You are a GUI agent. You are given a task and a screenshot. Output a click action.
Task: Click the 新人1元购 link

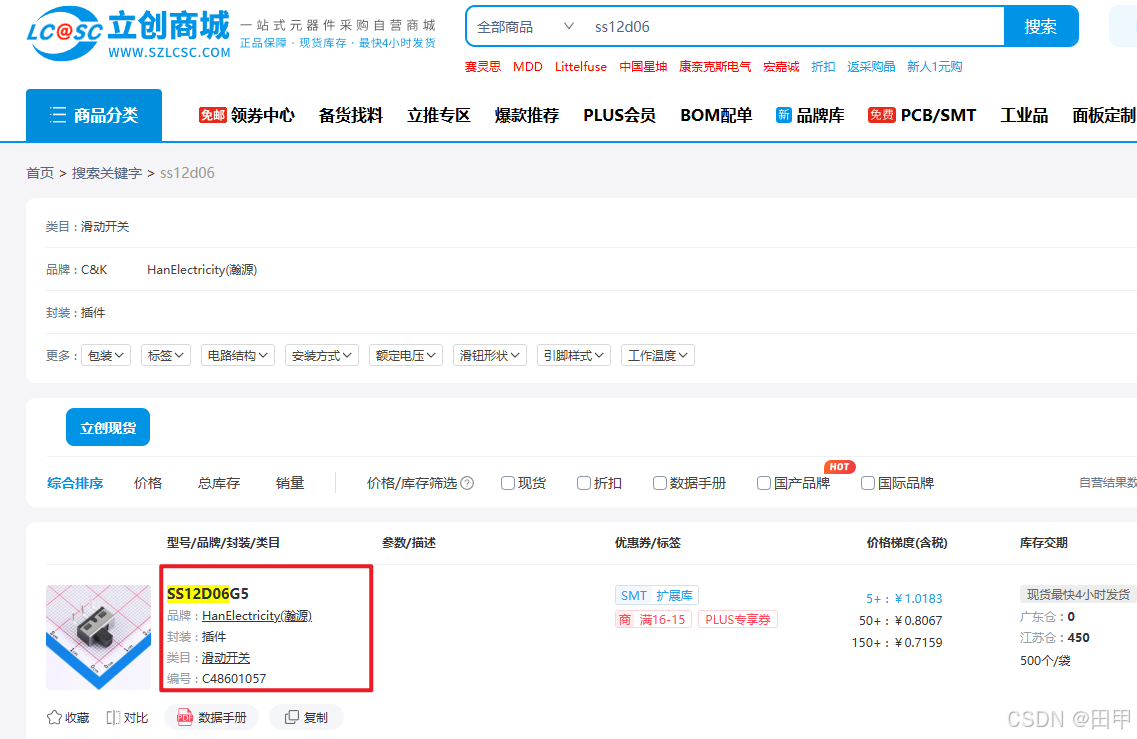pos(935,67)
